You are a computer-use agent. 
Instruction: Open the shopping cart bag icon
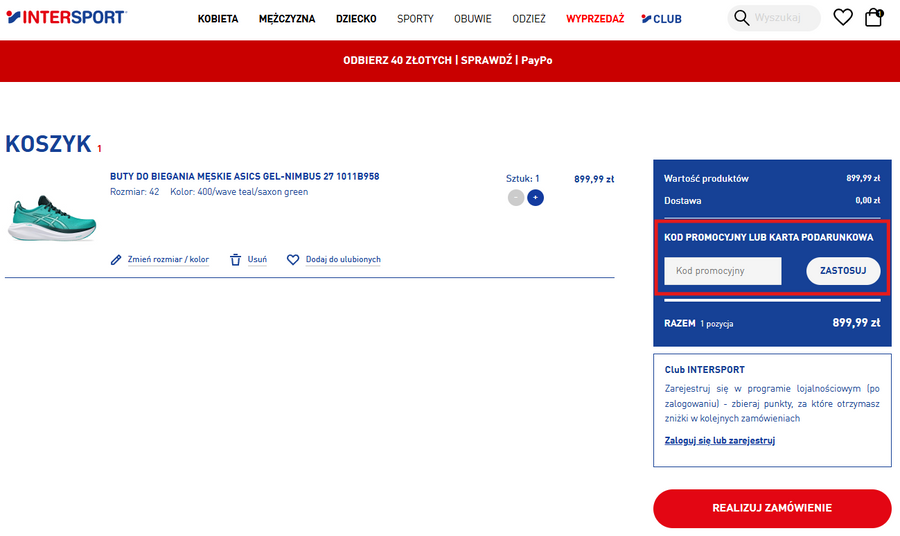coord(874,18)
